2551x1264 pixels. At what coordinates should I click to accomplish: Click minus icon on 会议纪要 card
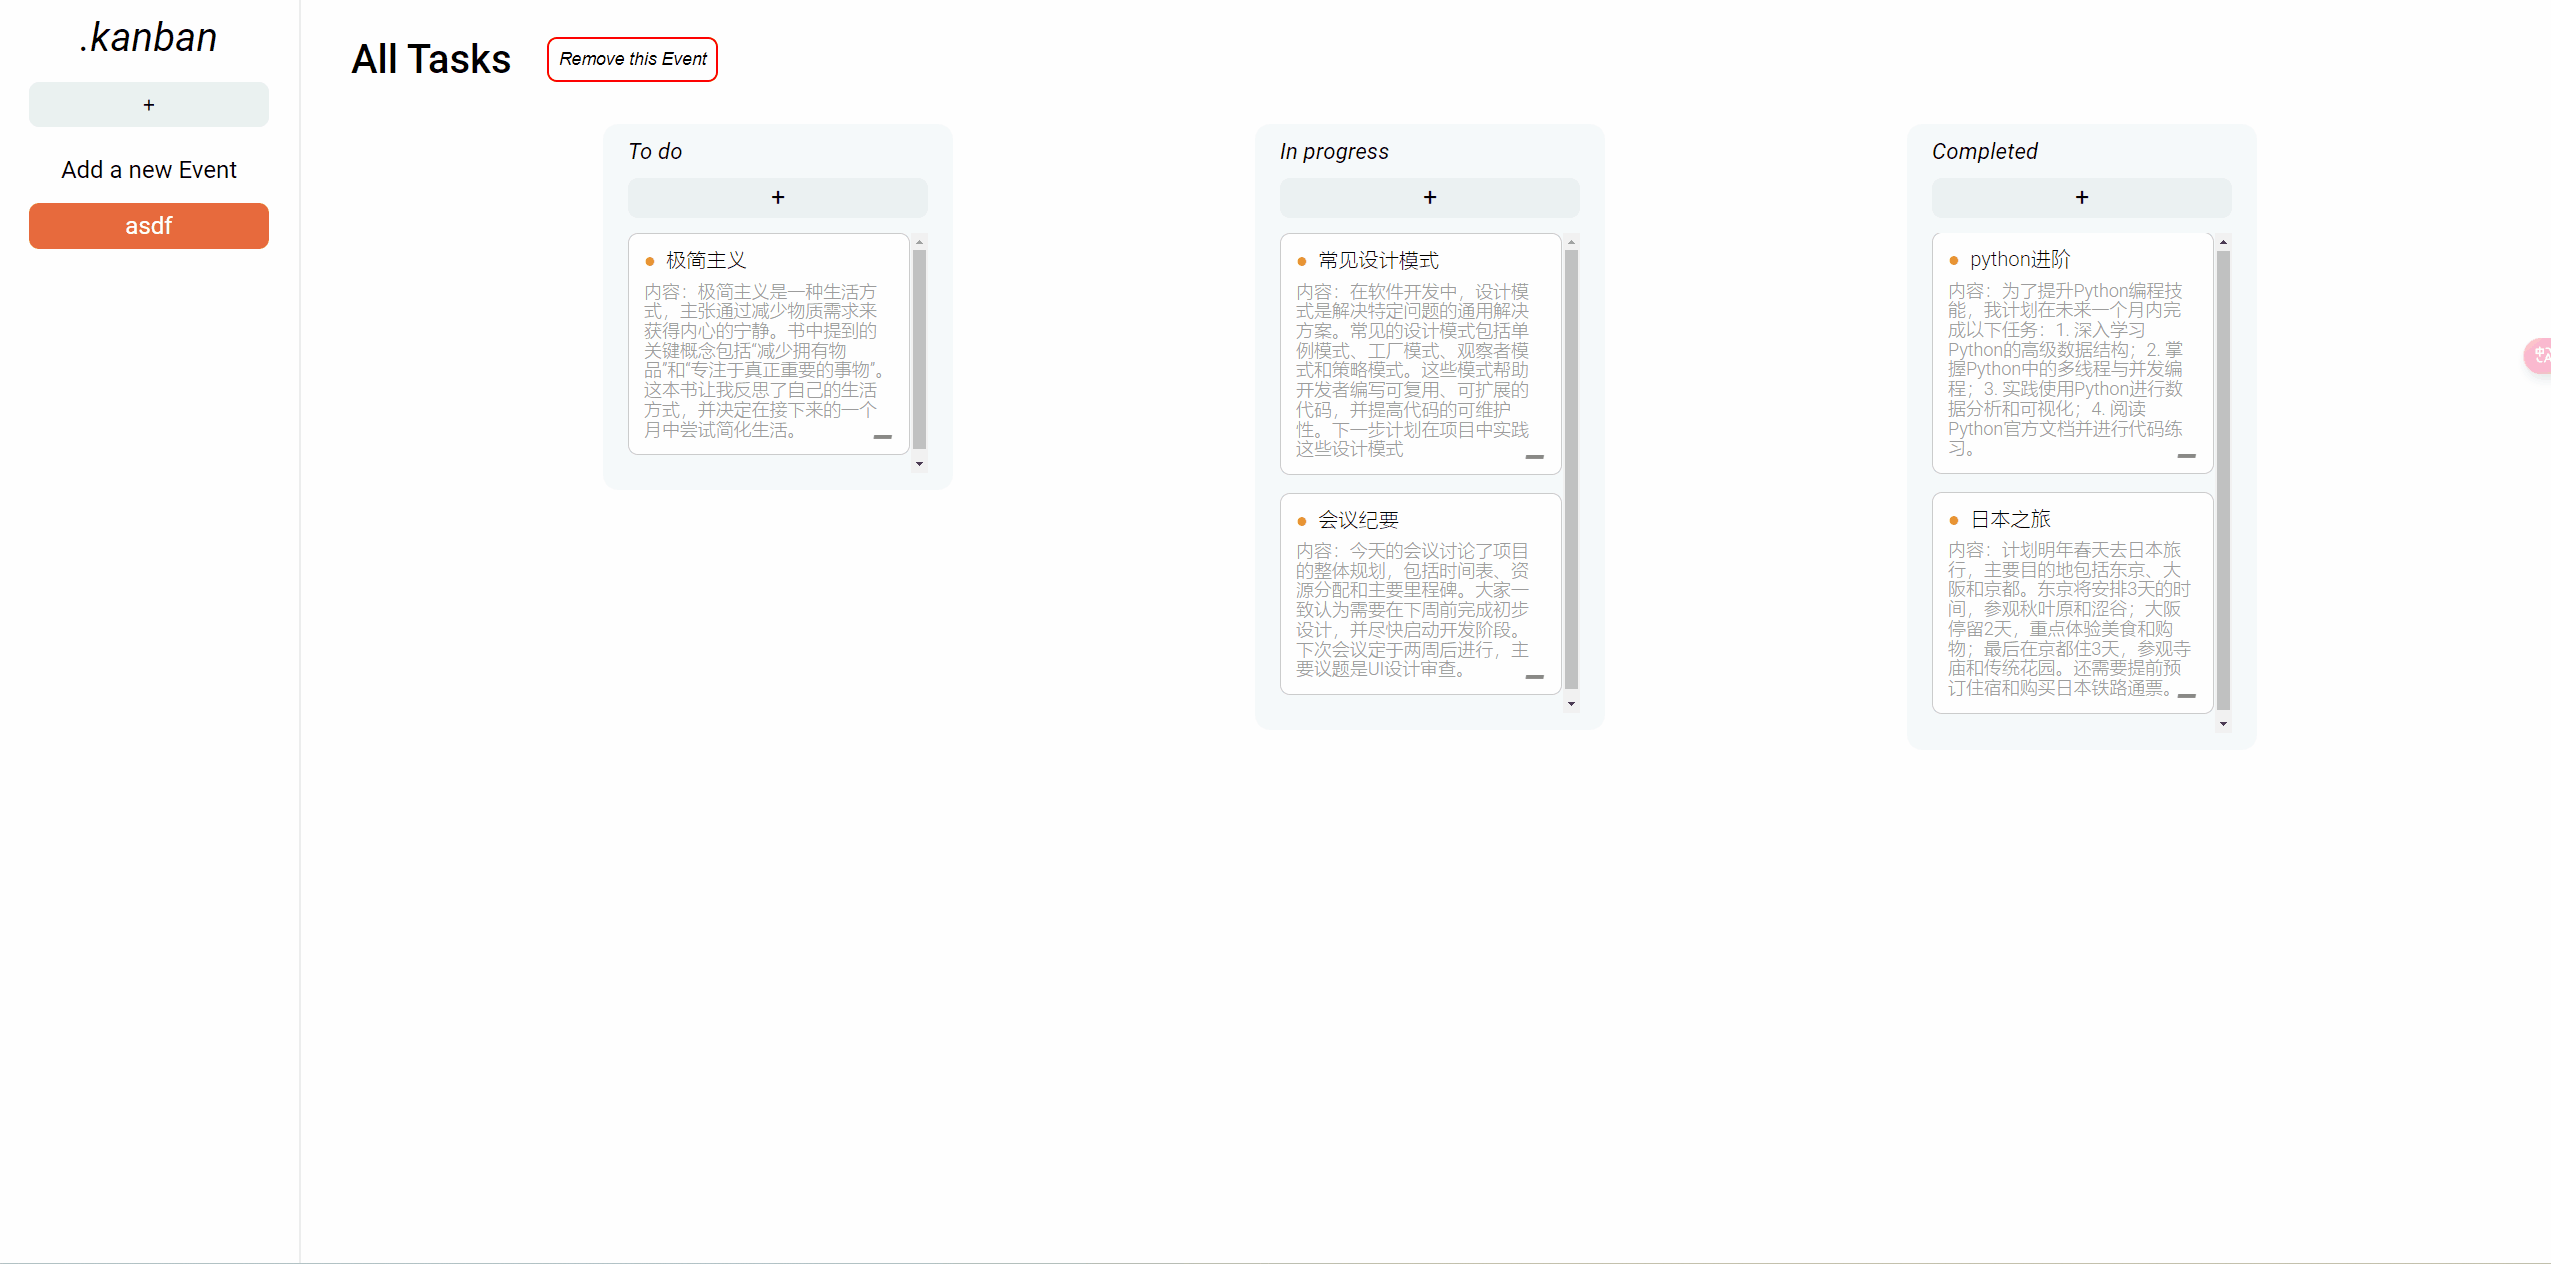(x=1534, y=677)
